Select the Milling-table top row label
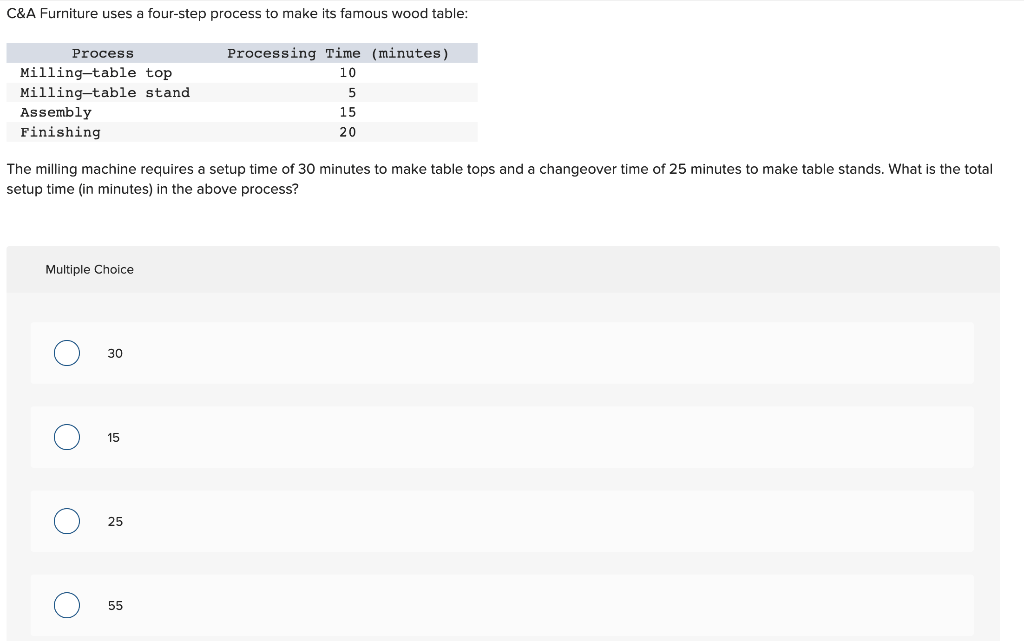This screenshot has width=1024, height=641. click(96, 73)
